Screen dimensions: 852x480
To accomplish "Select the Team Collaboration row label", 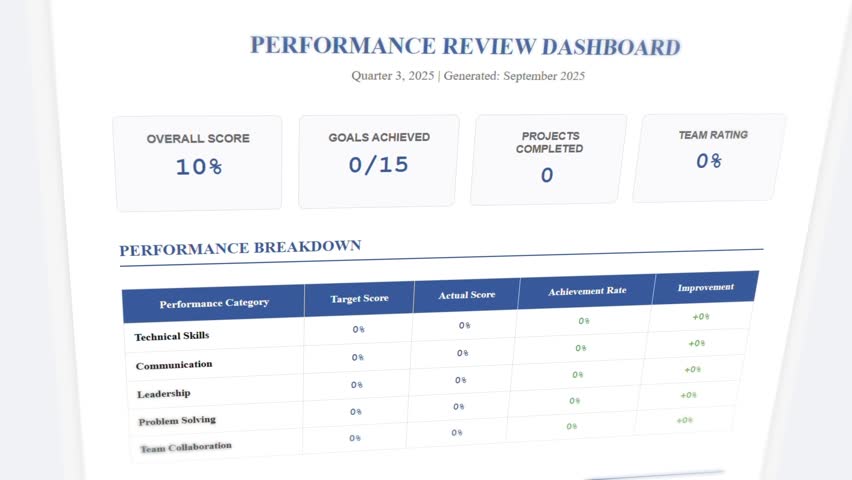I will 185,447.
